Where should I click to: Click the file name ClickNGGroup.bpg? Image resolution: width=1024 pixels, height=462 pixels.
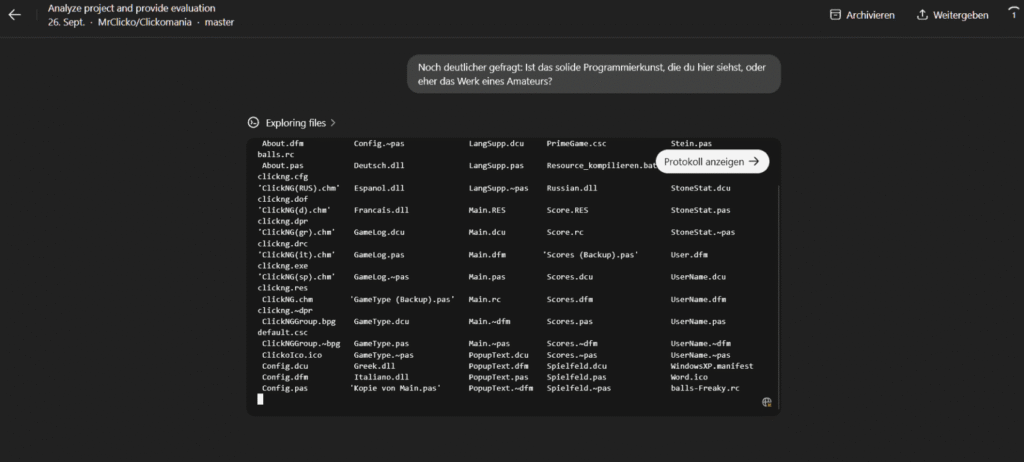[x=301, y=322]
